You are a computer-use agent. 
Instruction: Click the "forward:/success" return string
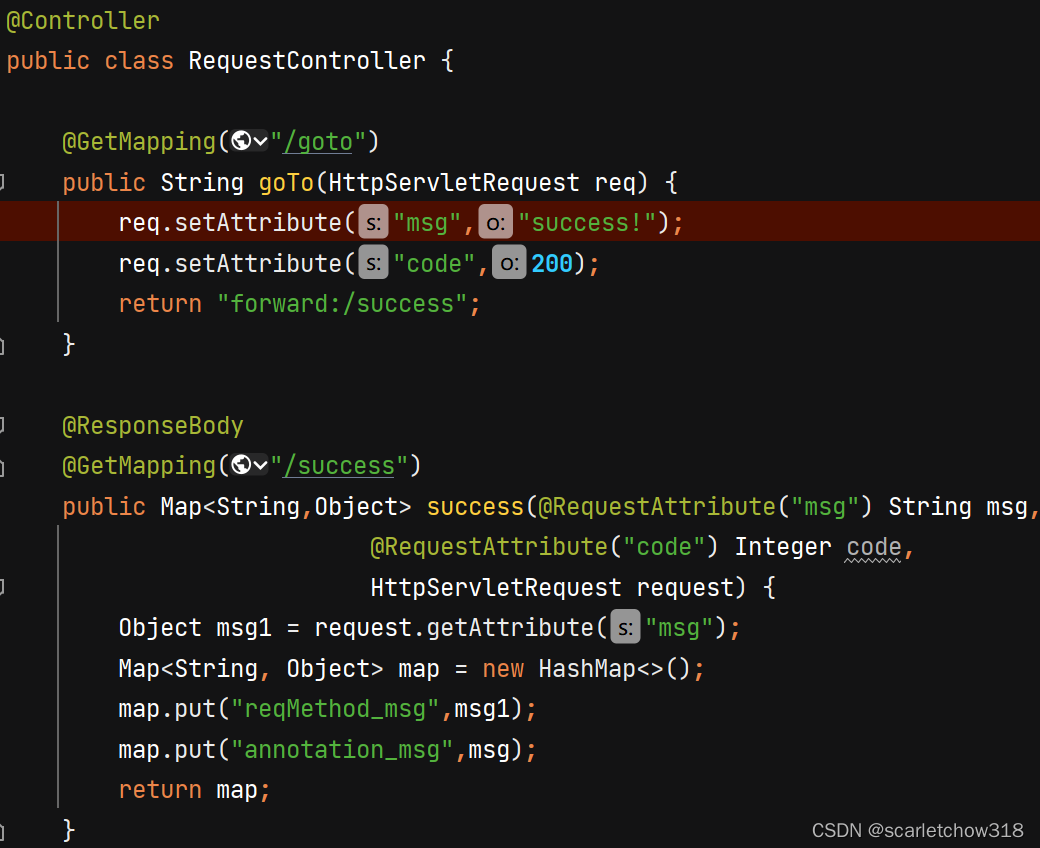346,303
